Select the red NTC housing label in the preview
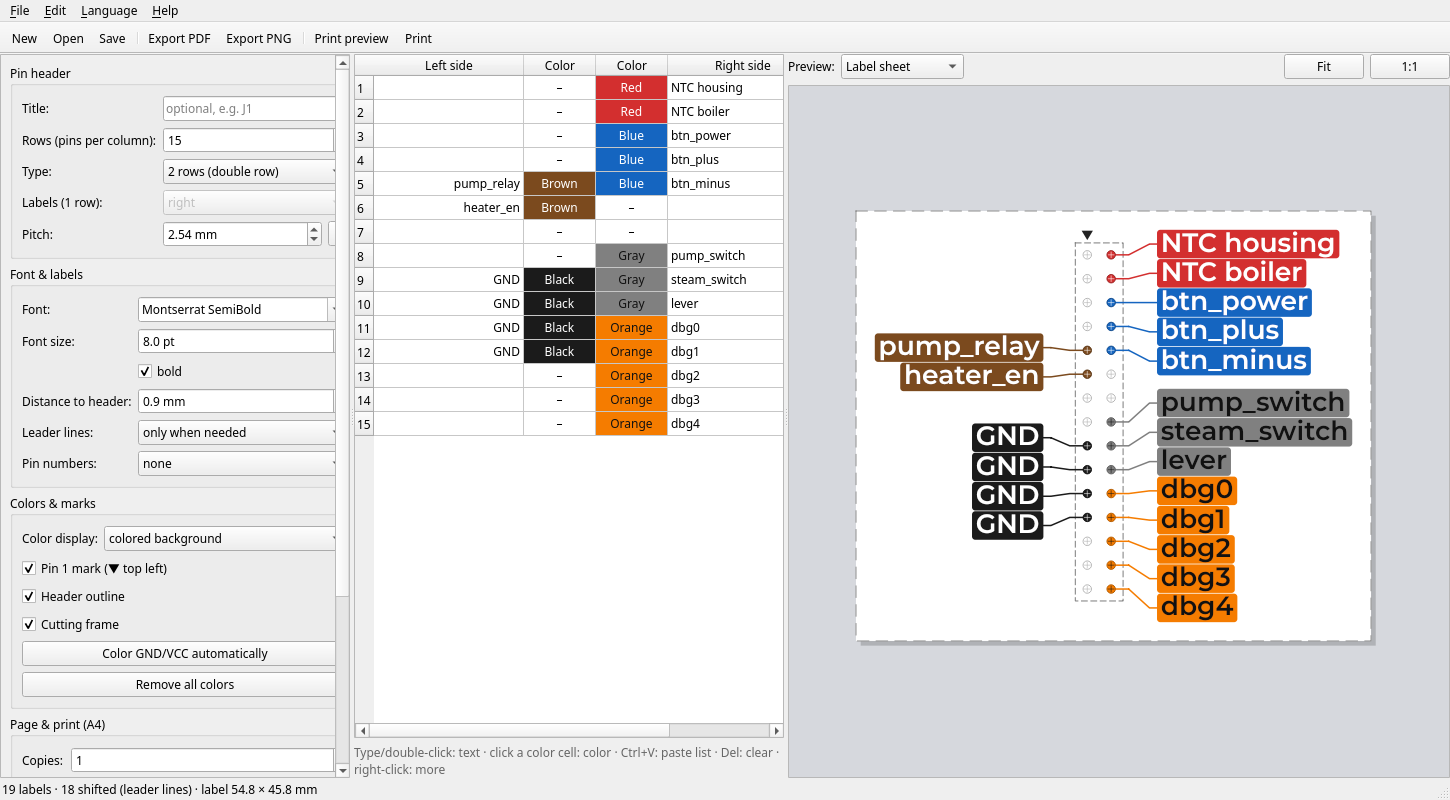 [x=1247, y=243]
